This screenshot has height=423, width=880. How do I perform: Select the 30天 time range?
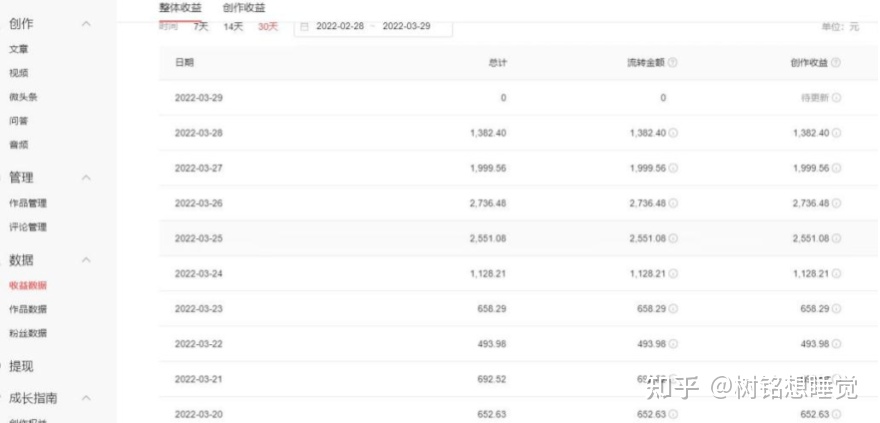point(268,27)
